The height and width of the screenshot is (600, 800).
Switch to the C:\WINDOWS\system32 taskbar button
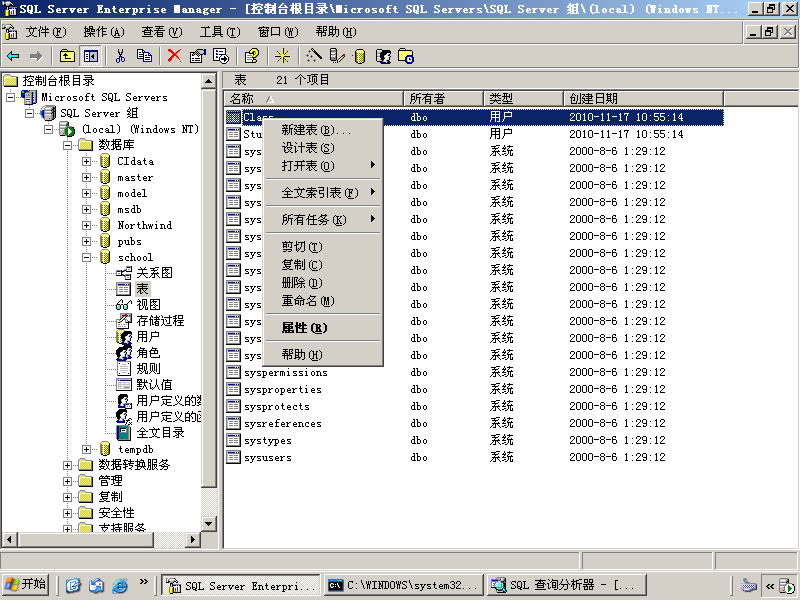[404, 585]
